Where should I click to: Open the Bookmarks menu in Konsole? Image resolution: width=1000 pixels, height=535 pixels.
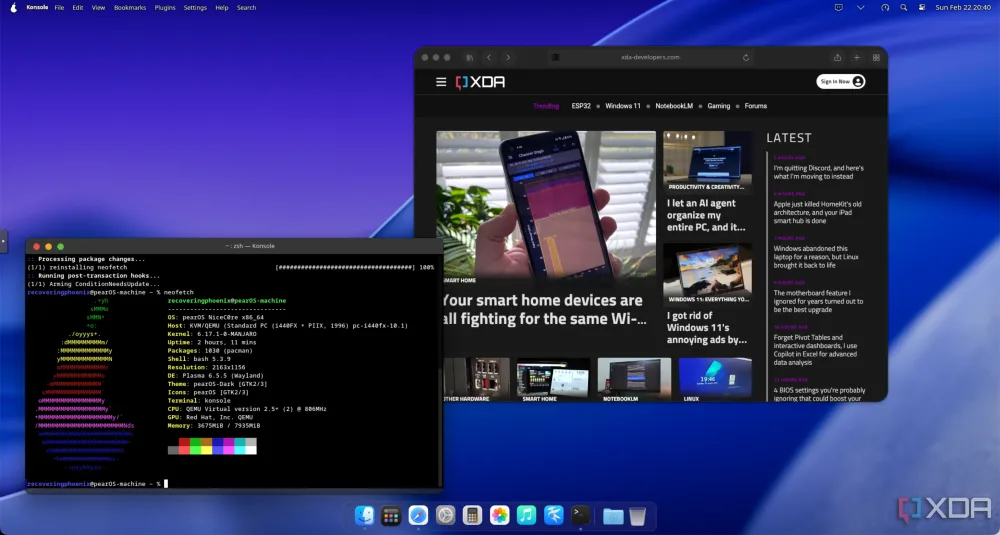[130, 8]
